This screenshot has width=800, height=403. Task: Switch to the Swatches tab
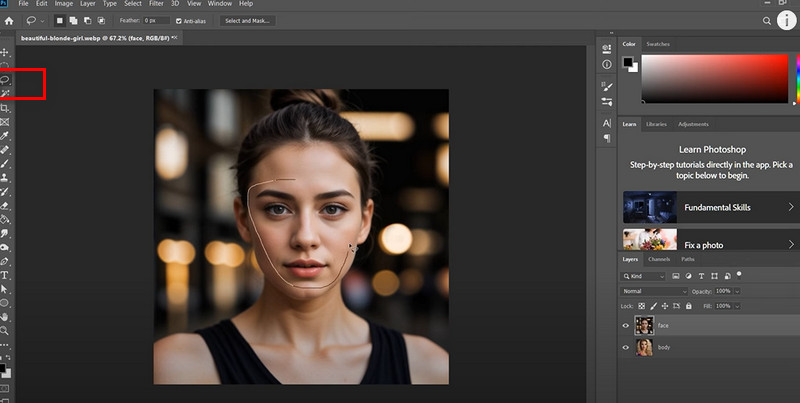(658, 44)
